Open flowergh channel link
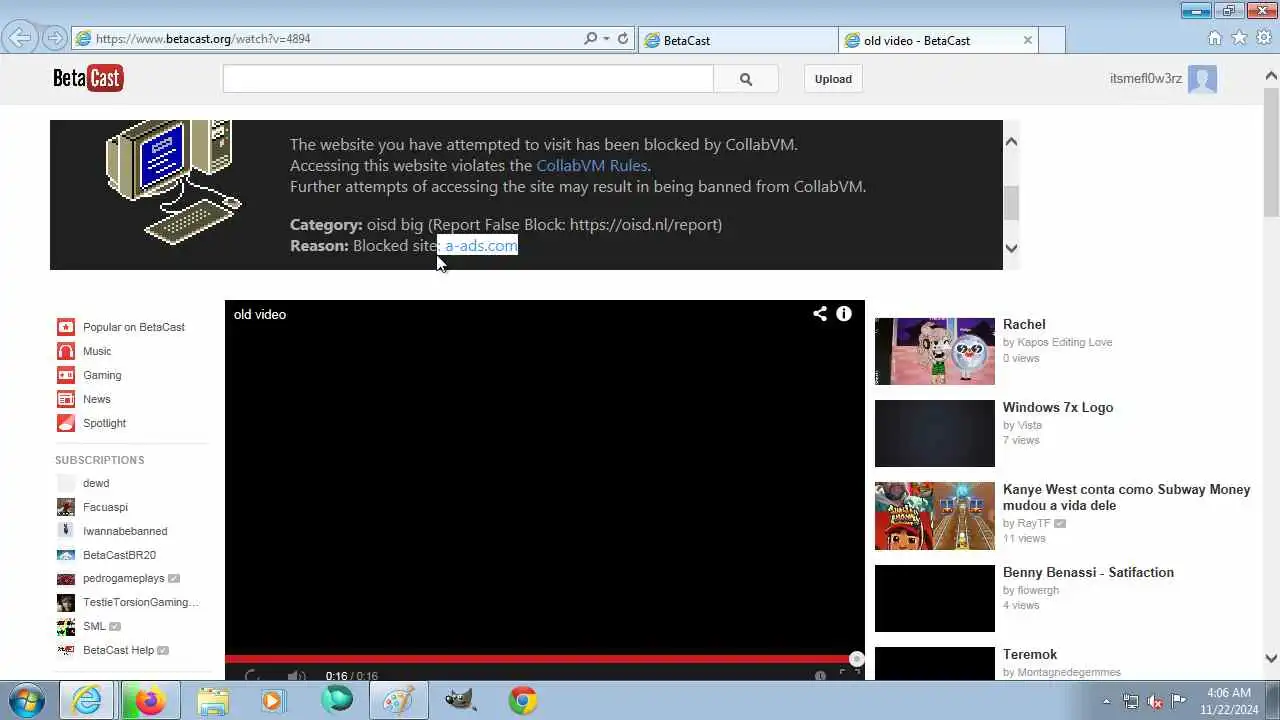 1038,590
